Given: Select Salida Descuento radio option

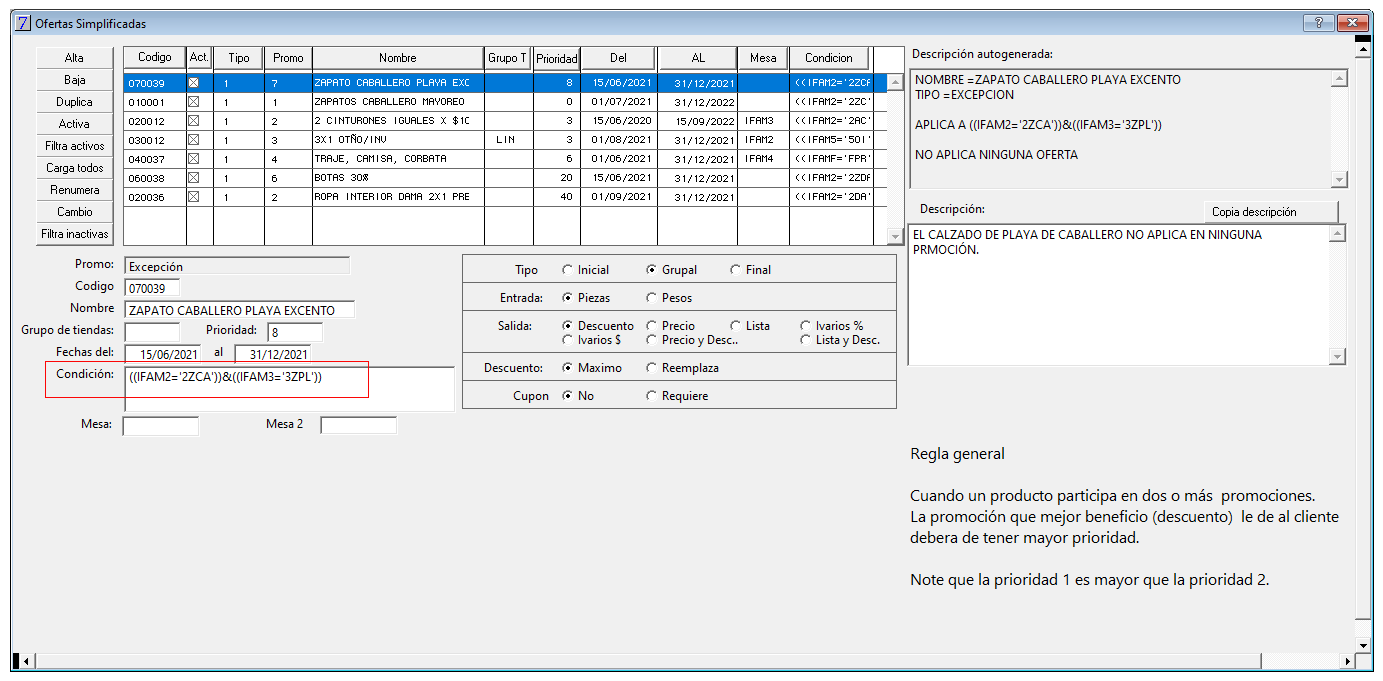Looking at the screenshot, I should point(598,326).
